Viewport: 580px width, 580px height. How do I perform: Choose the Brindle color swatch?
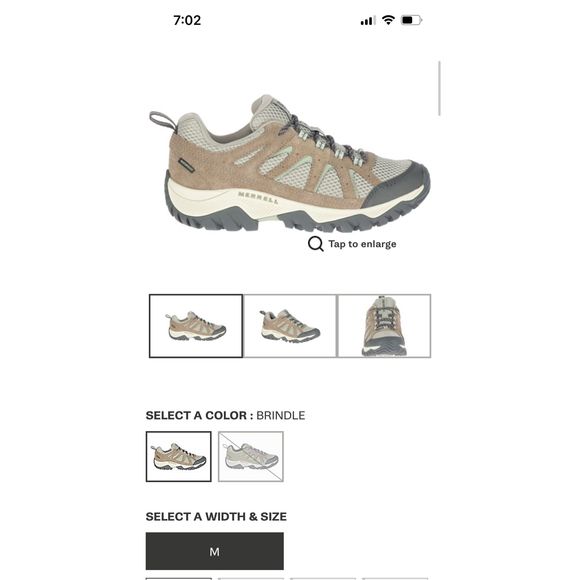coord(179,456)
